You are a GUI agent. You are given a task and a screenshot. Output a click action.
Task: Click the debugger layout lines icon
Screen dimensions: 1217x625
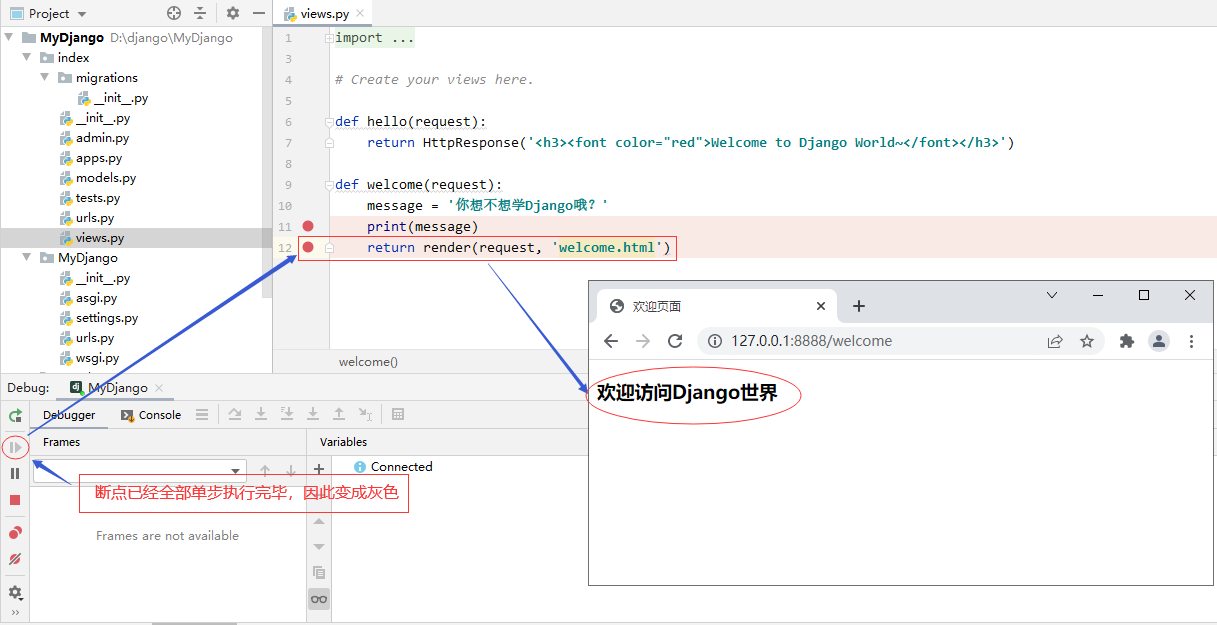coord(202,414)
